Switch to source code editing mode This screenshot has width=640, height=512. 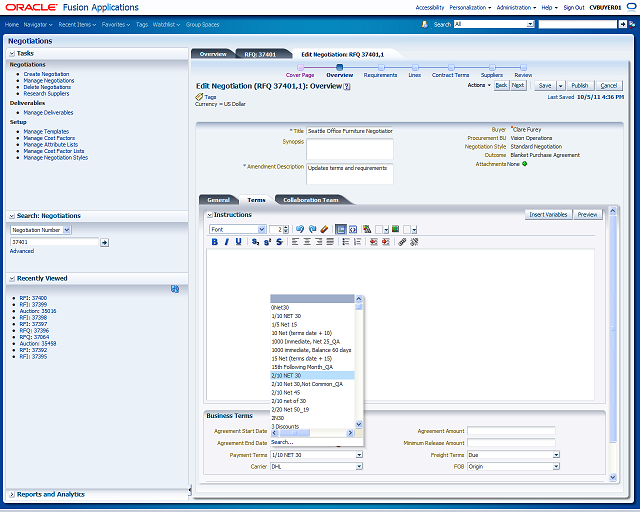coord(353,229)
